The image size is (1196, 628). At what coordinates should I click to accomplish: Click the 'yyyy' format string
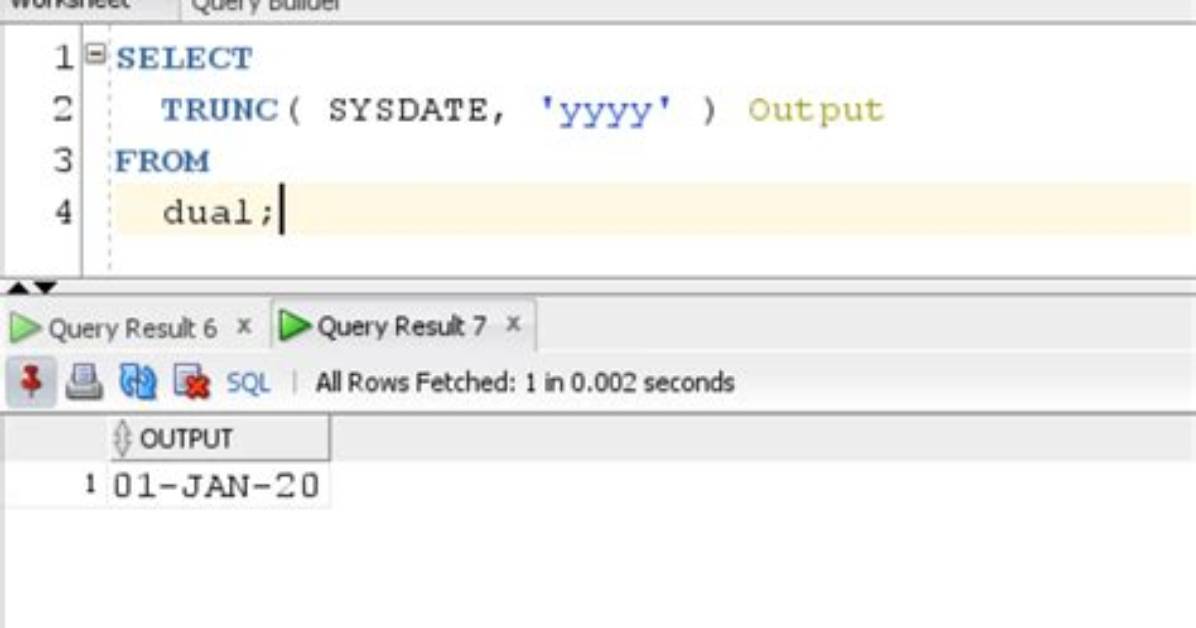point(606,111)
